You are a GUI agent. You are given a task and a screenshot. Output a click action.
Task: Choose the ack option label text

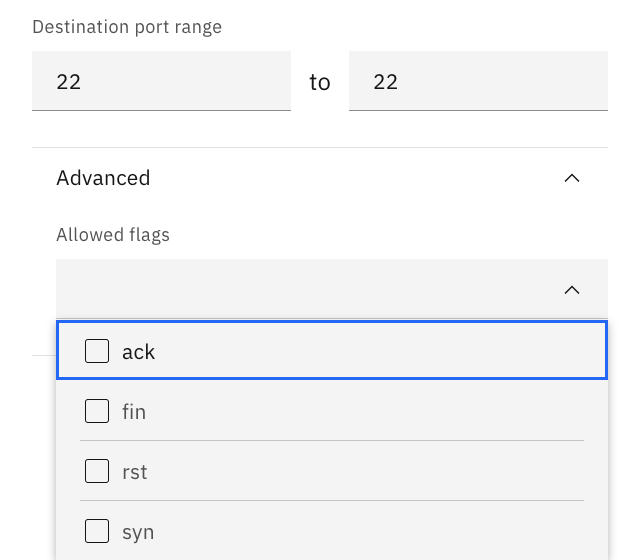point(139,352)
